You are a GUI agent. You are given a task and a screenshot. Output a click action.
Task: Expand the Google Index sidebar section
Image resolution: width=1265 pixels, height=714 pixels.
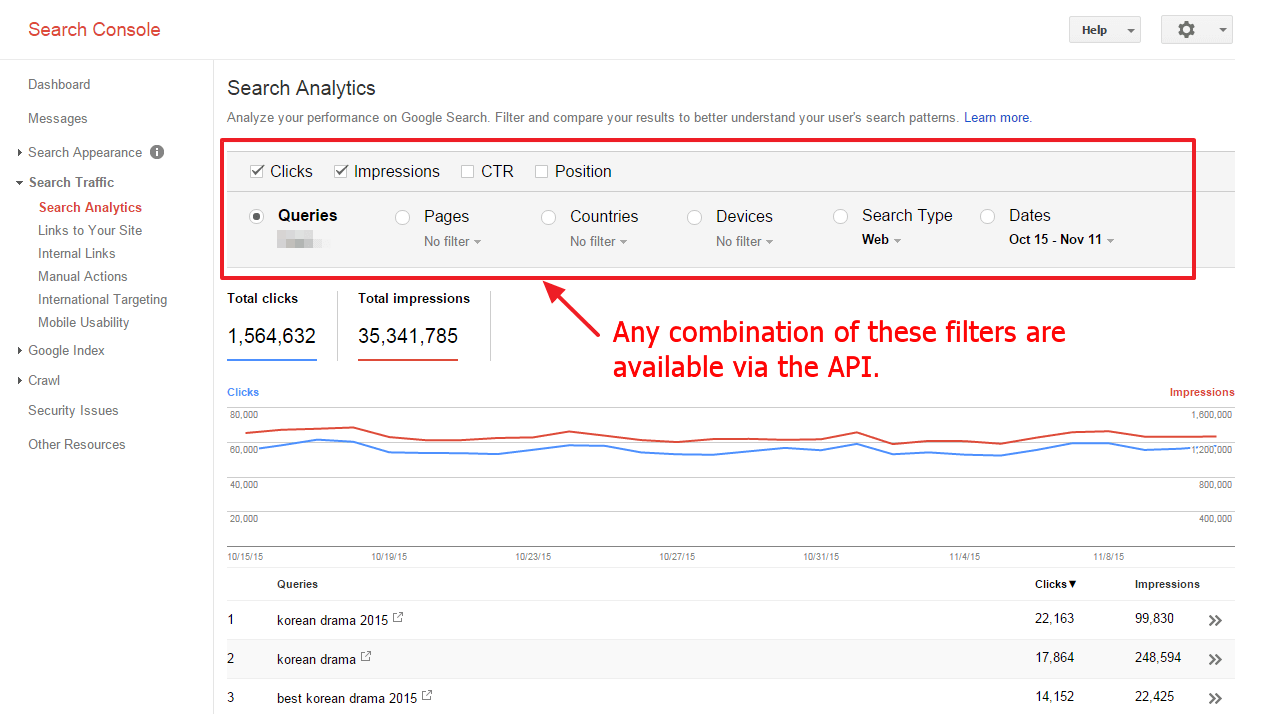(66, 350)
